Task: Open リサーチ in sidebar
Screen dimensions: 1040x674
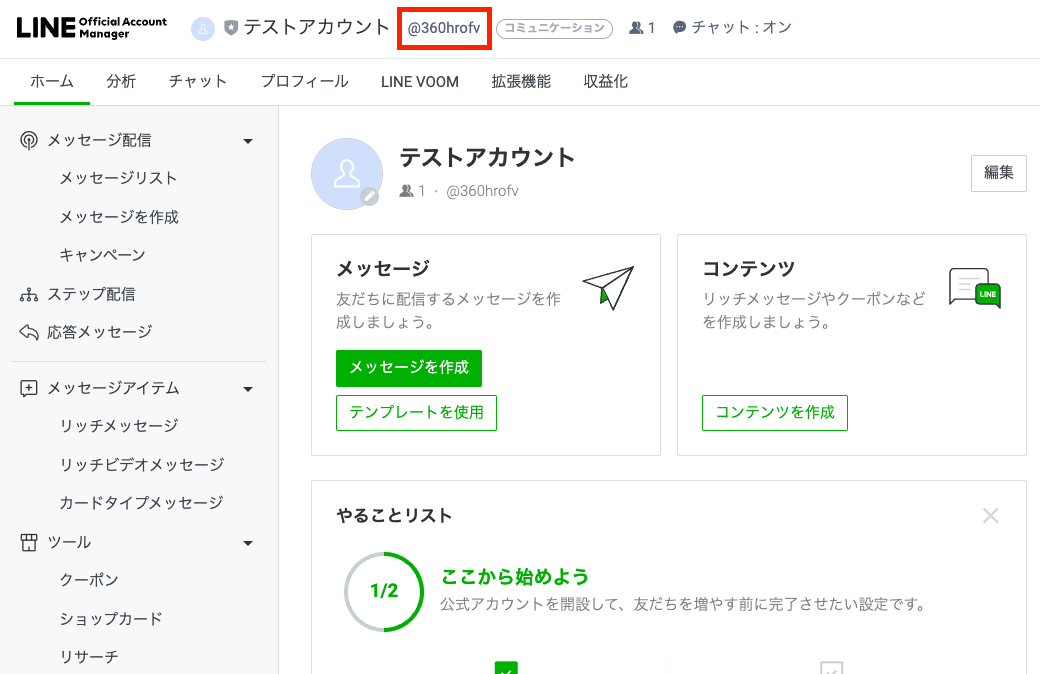Action: [x=90, y=657]
